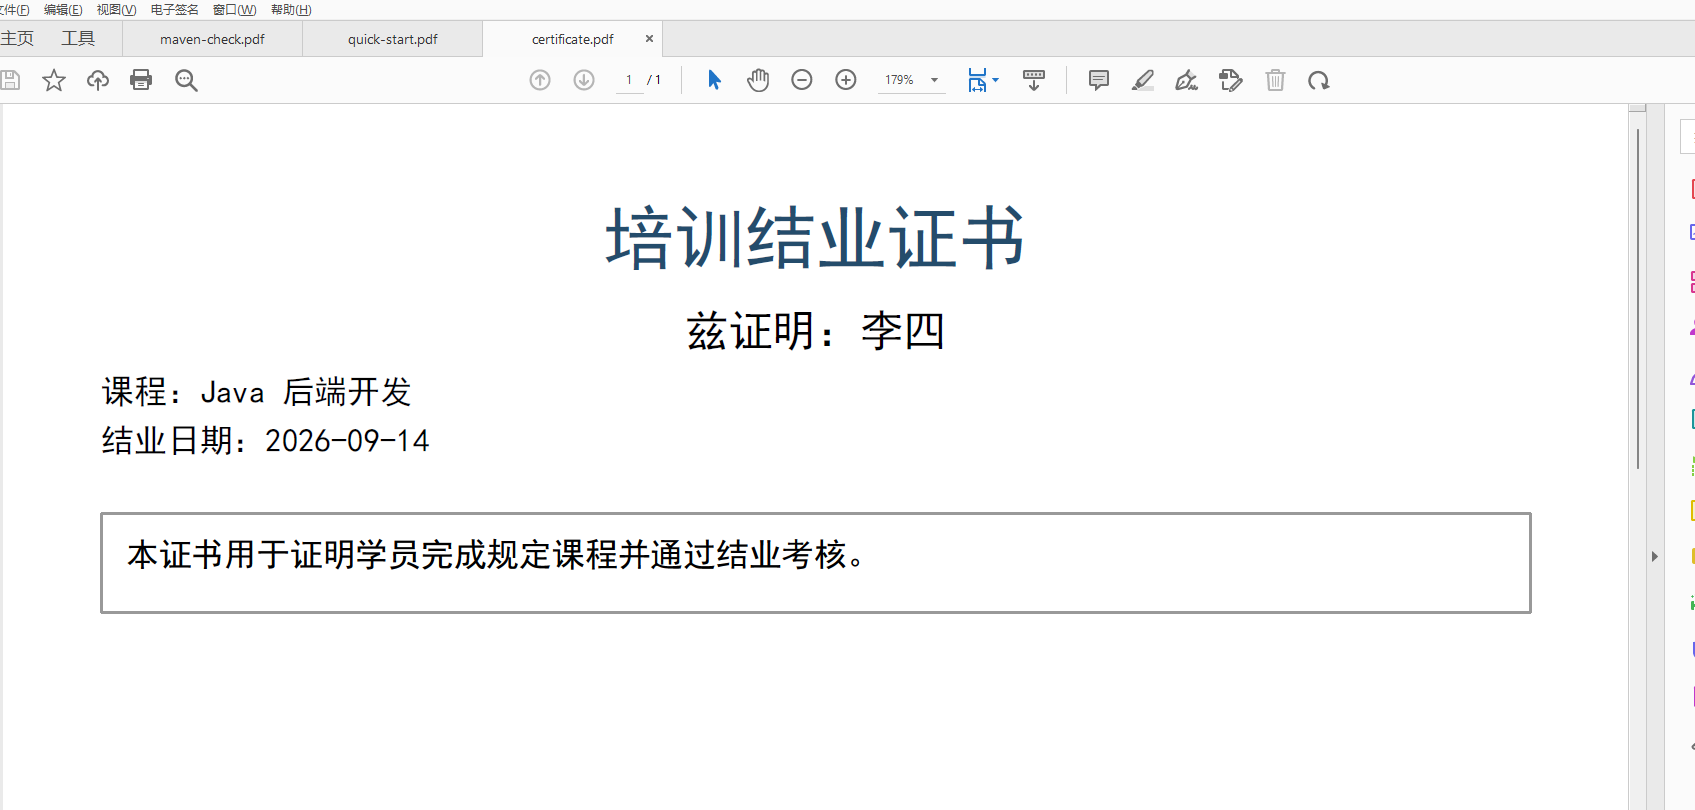
Task: Click the star bookmark icon
Action: click(x=54, y=80)
